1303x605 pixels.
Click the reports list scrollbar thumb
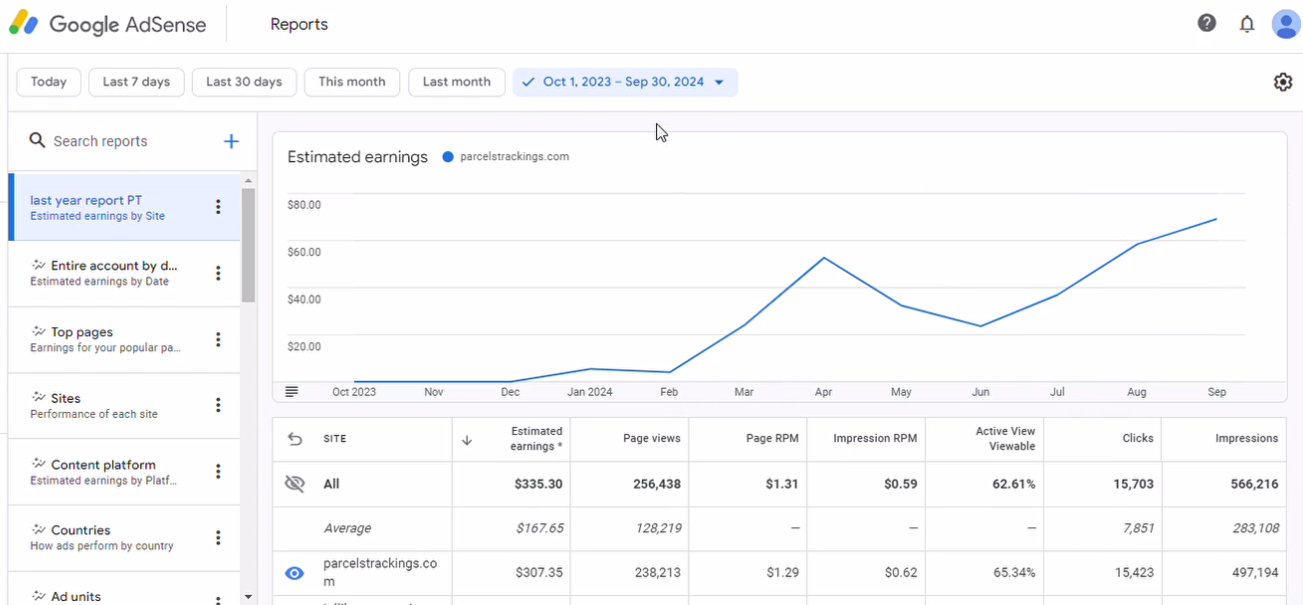click(248, 245)
